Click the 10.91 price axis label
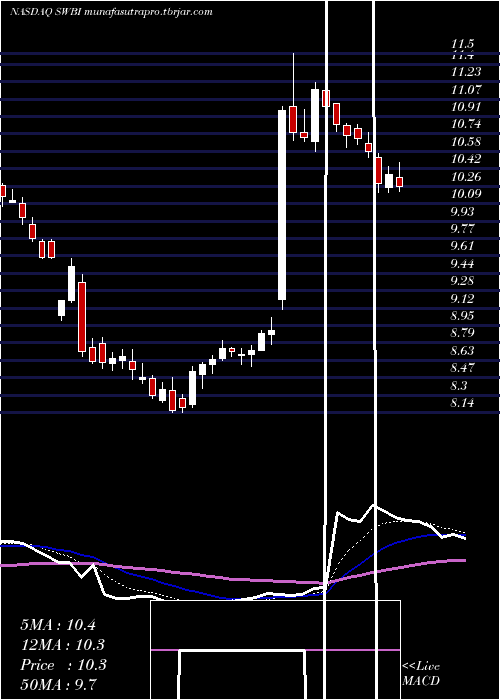Image resolution: width=500 pixels, height=700 pixels. point(466,107)
